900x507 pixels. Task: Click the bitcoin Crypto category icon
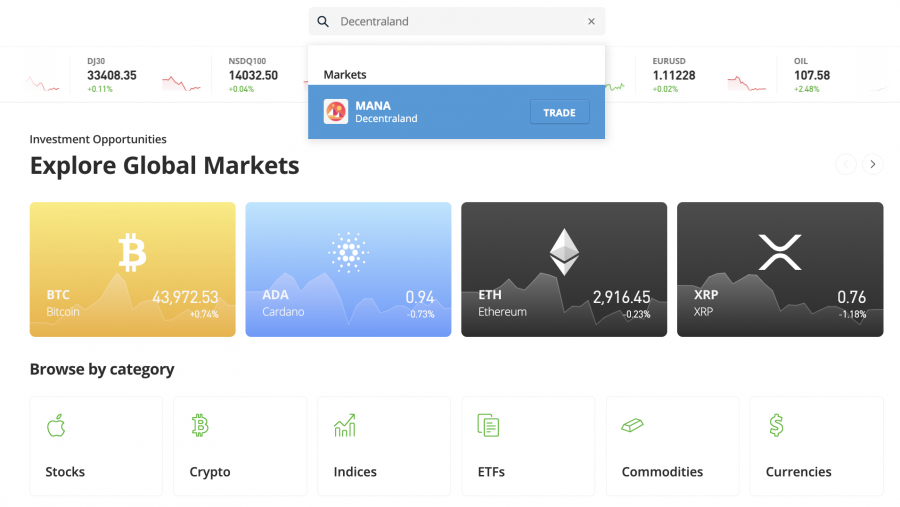coord(200,425)
